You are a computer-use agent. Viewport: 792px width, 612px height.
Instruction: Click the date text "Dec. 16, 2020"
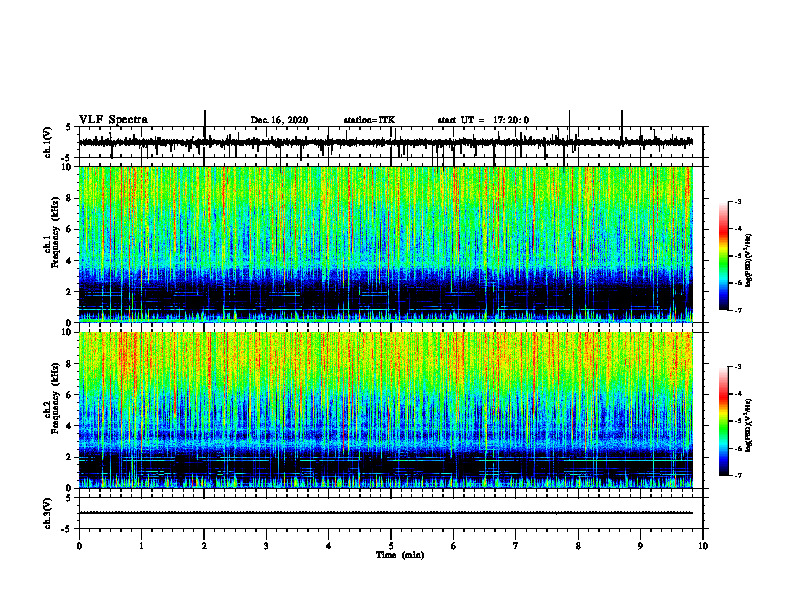coord(279,120)
